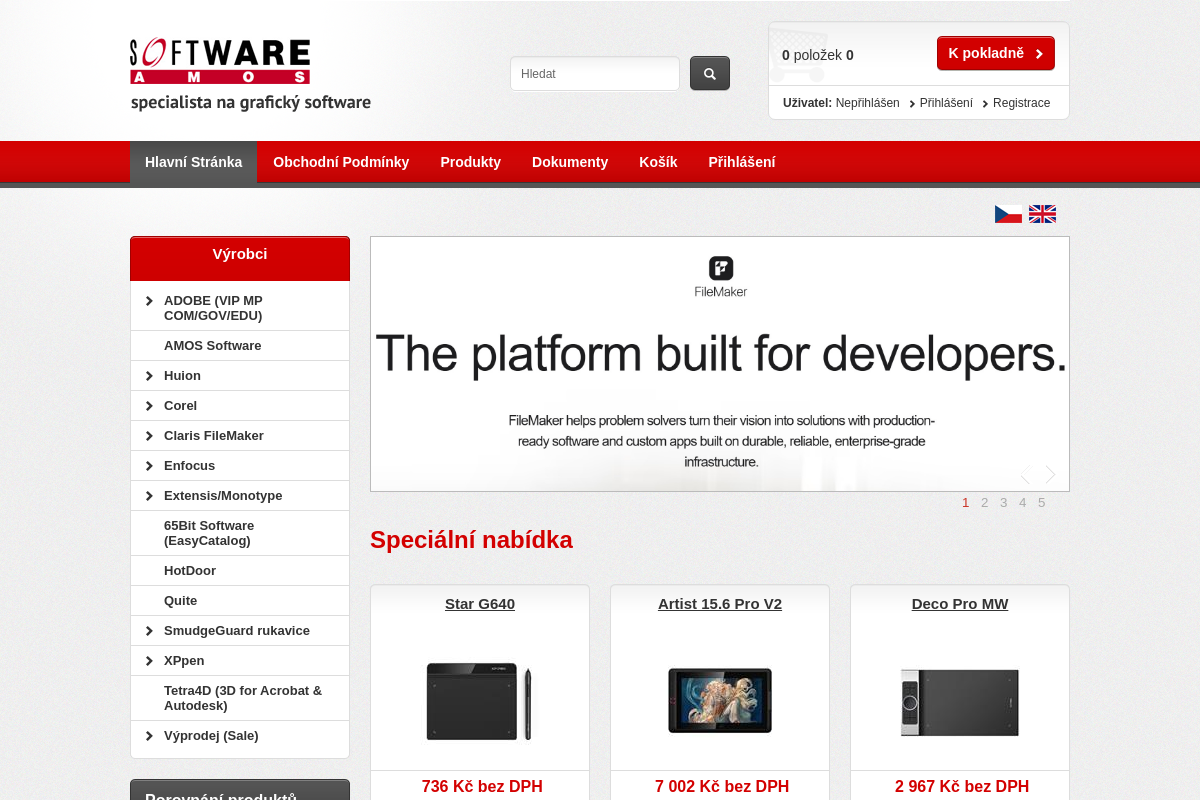Go to banner slide 5

1042,503
